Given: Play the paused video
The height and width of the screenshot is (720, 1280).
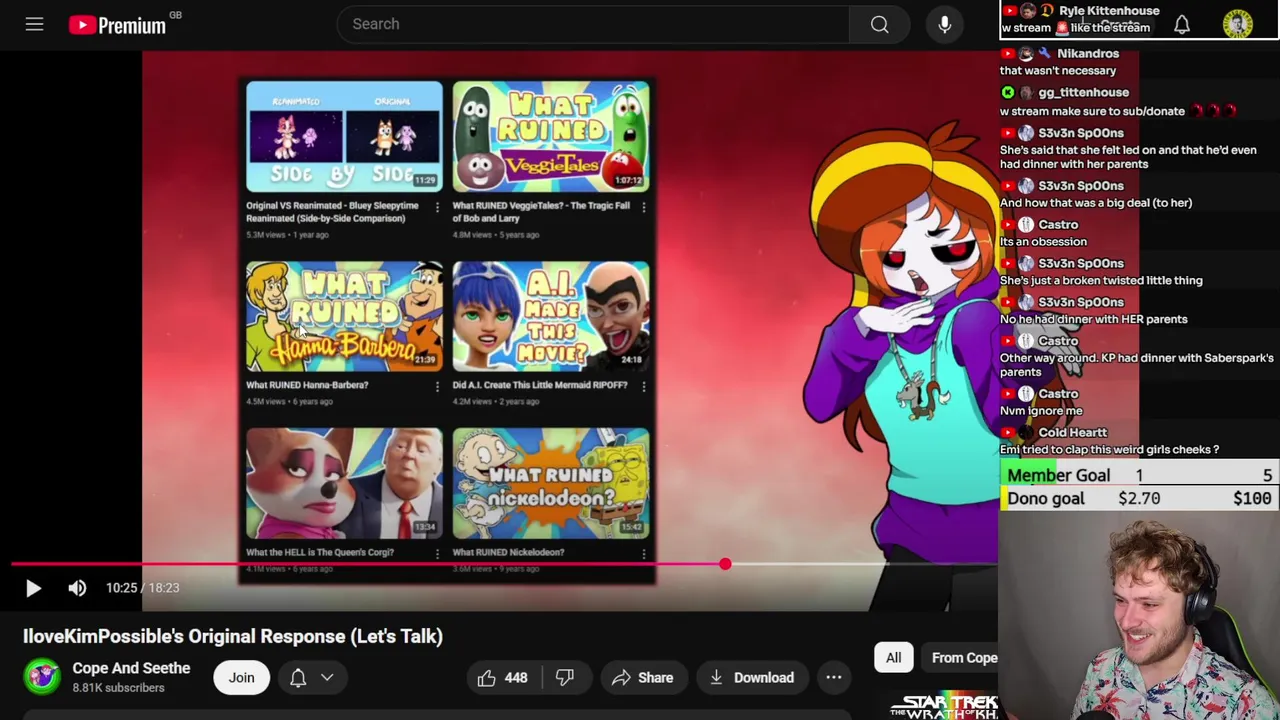Looking at the screenshot, I should pos(33,588).
